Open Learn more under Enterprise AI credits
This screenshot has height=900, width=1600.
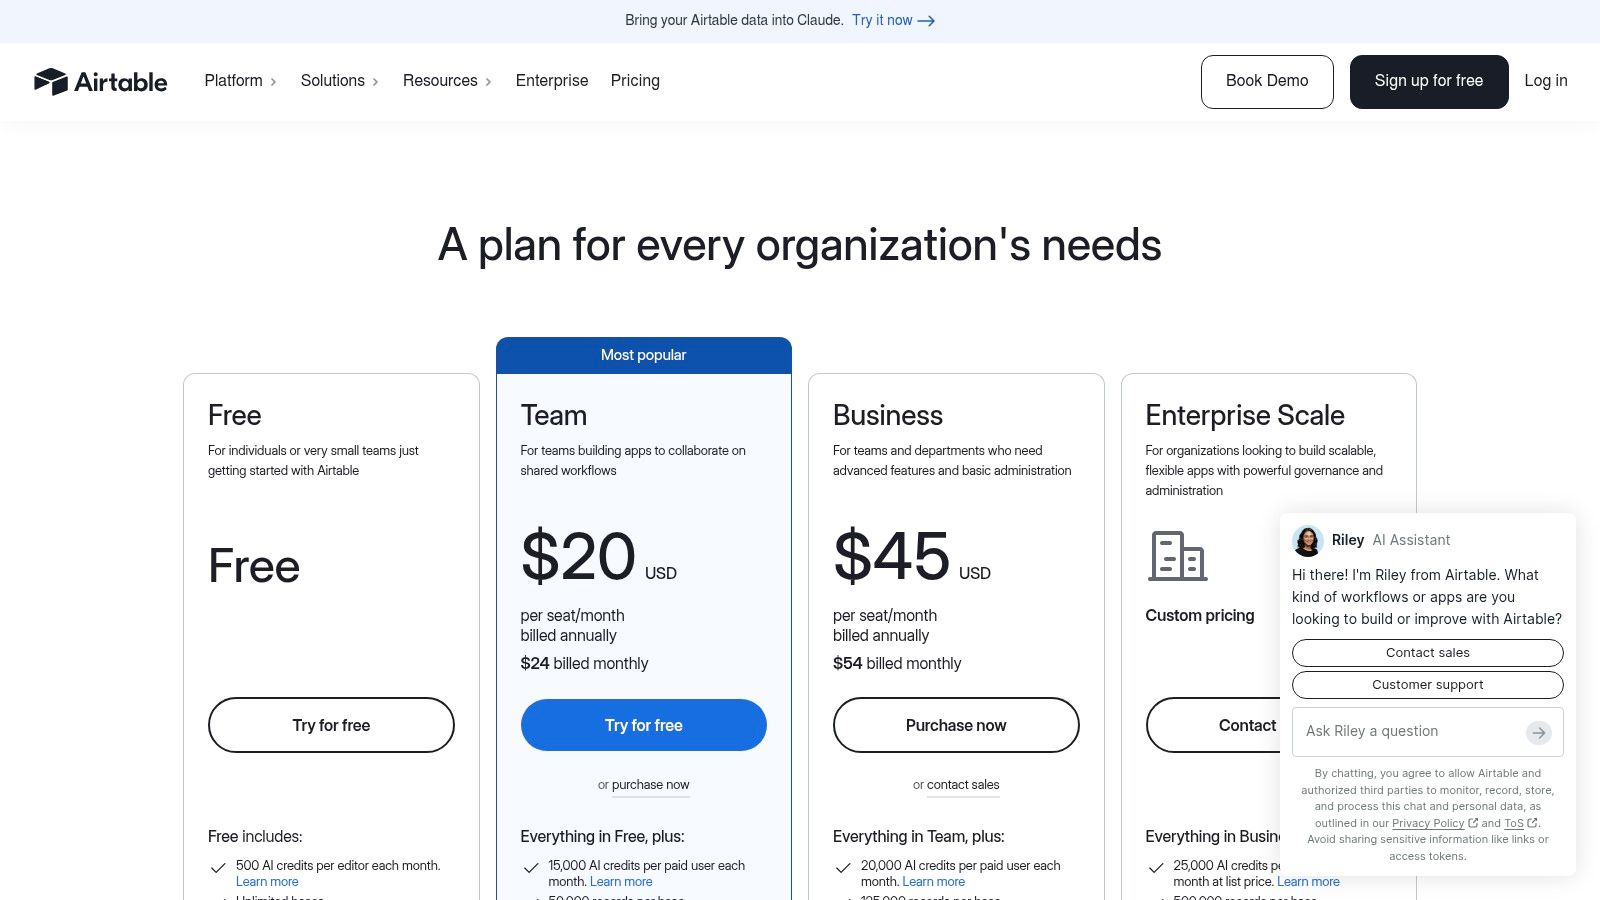pyautogui.click(x=1308, y=882)
